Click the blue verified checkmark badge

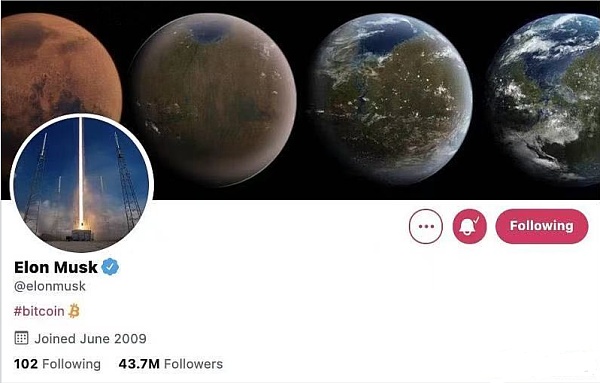pos(110,267)
